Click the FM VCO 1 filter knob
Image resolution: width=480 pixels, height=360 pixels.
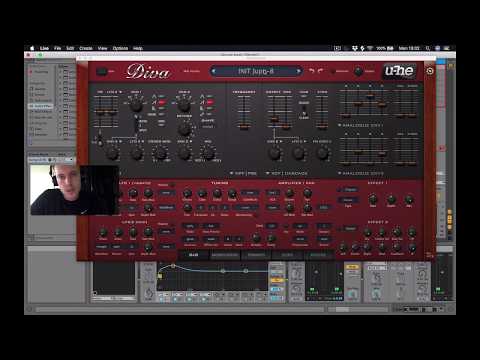coord(322,153)
